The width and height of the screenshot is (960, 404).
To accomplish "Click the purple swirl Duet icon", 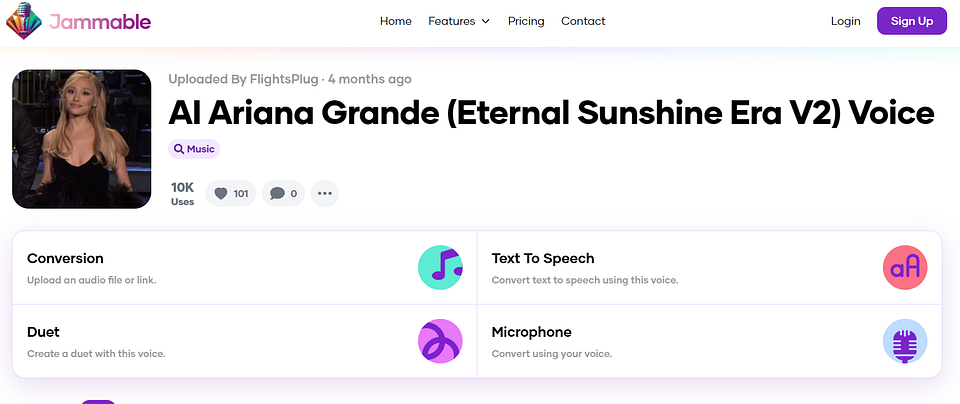I will 440,341.
